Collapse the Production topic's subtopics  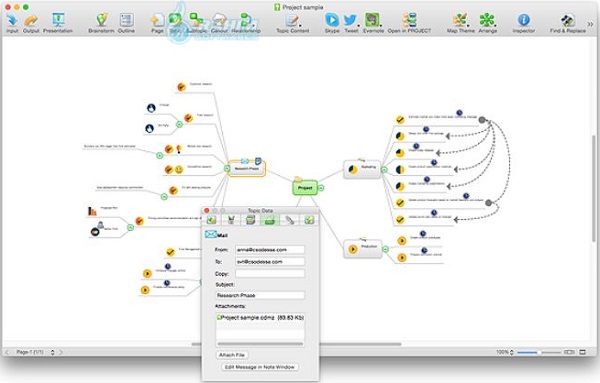385,249
